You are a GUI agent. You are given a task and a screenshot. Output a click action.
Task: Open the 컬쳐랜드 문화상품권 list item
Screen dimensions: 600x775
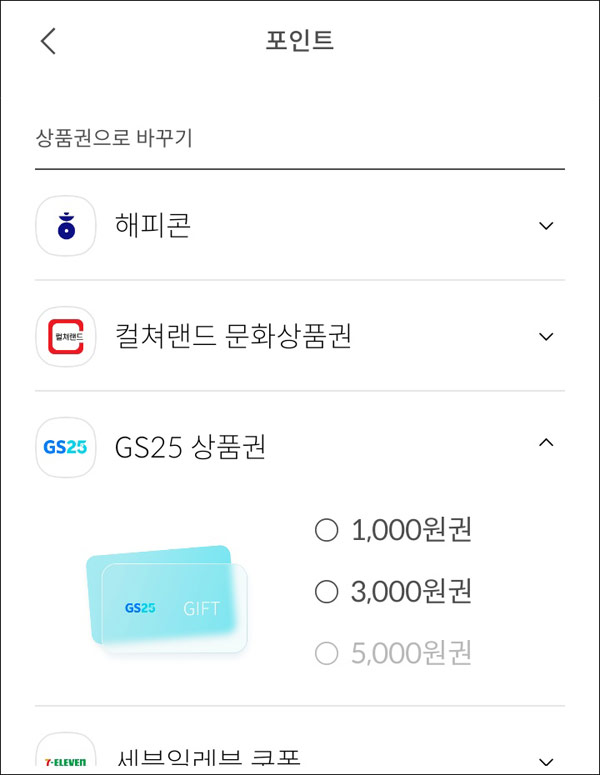[300, 337]
